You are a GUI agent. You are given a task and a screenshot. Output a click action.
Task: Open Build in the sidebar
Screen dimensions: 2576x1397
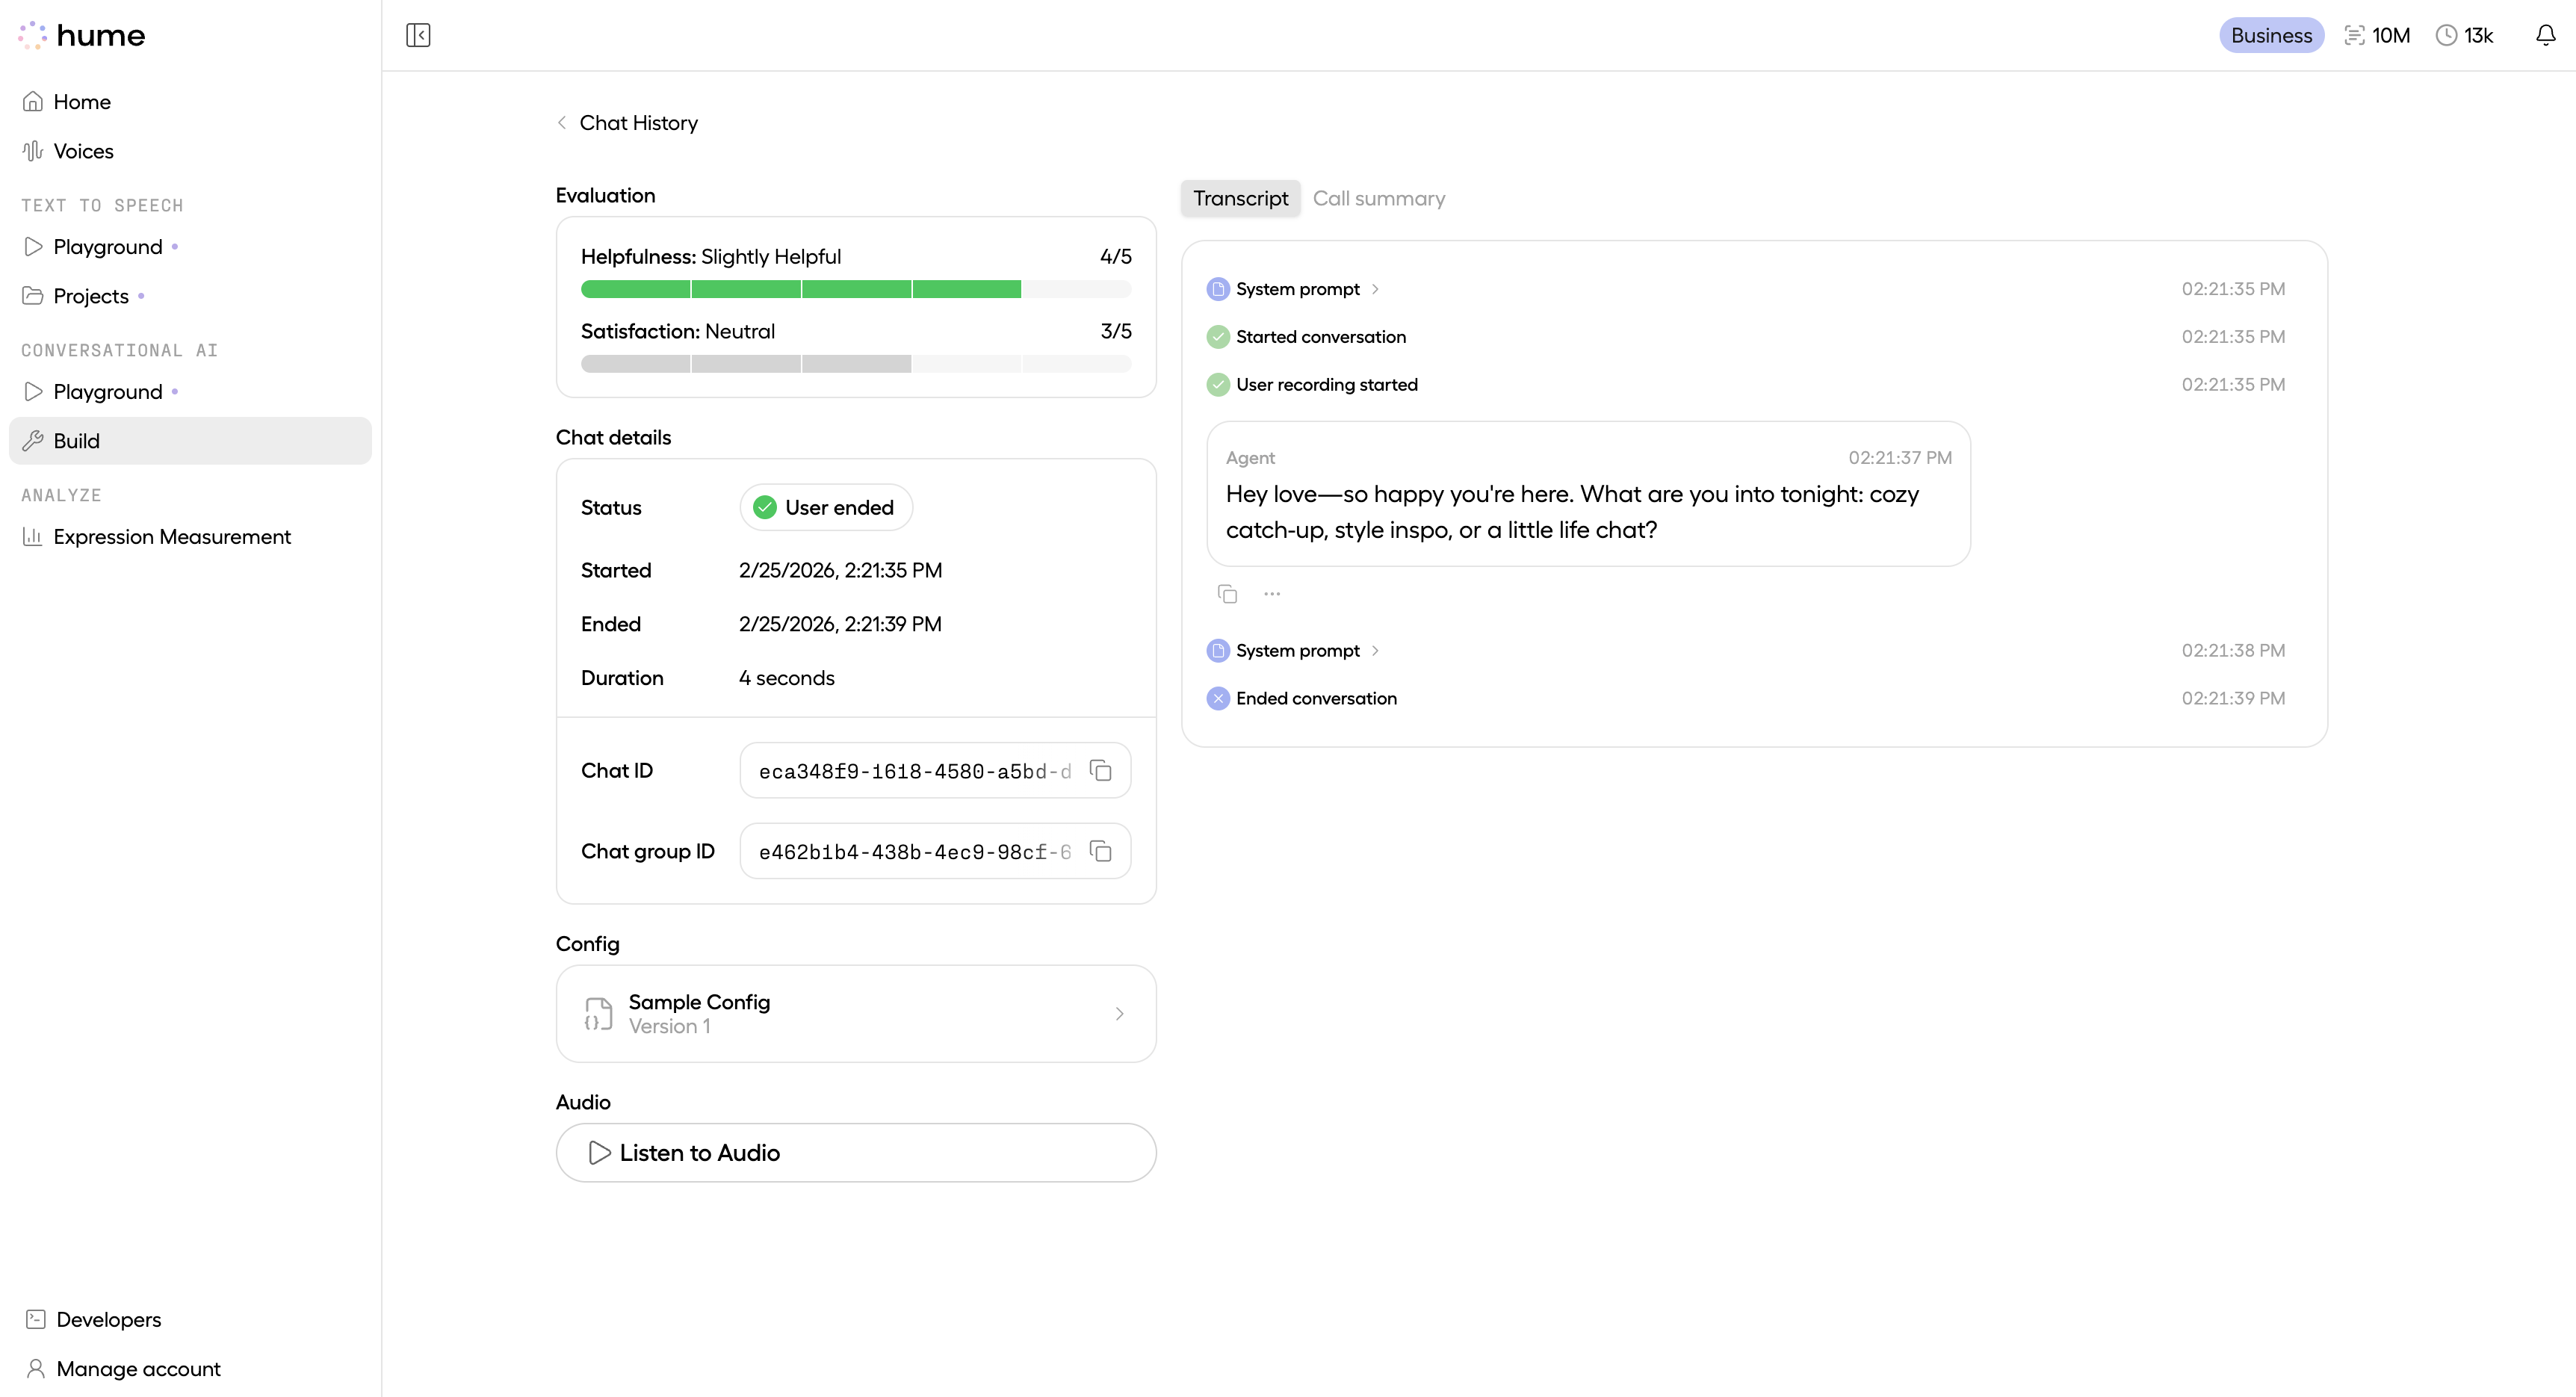click(77, 440)
